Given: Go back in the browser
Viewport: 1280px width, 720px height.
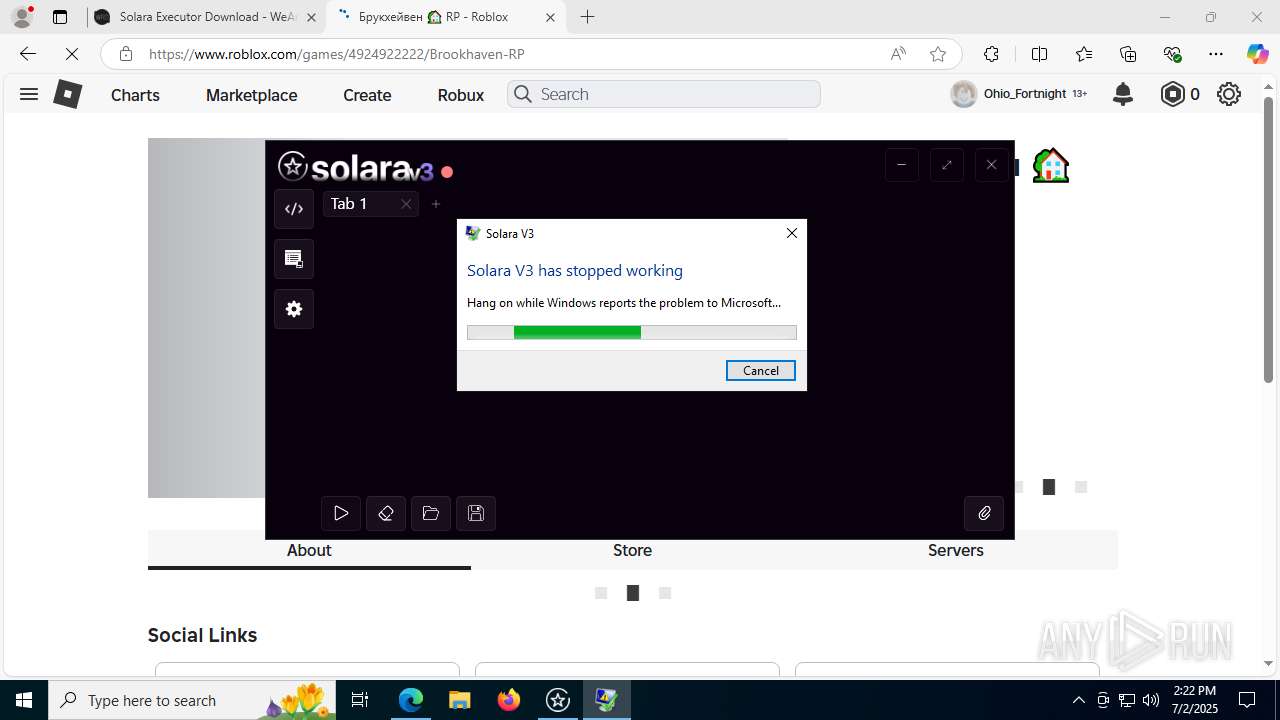Looking at the screenshot, I should pyautogui.click(x=28, y=54).
